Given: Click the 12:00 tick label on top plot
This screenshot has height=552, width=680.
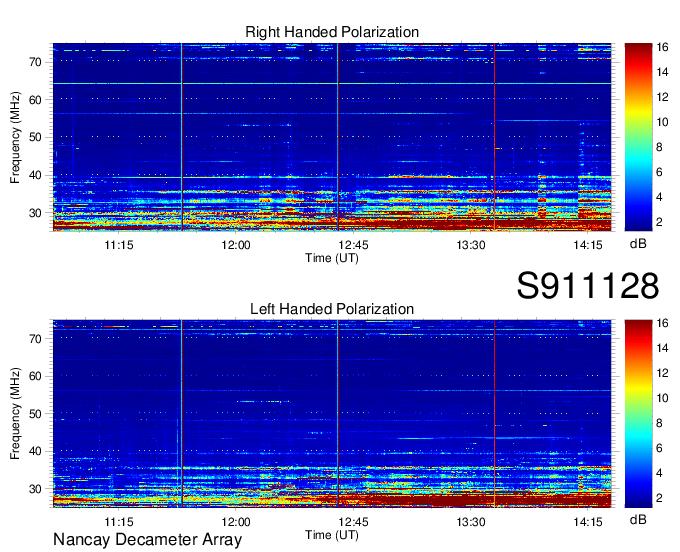Looking at the screenshot, I should coord(236,245).
